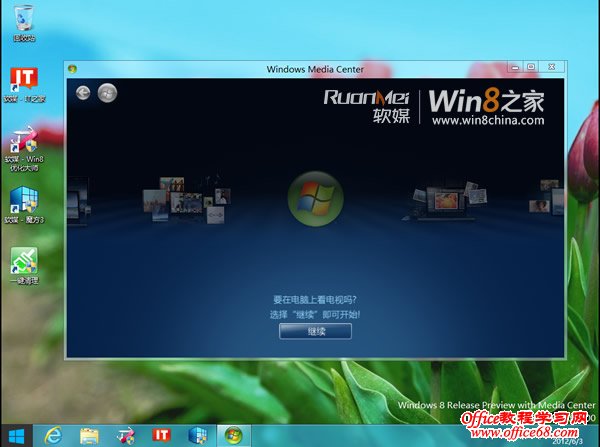Click the central green Windows Media Center orb
600x447 pixels.
[x=316, y=199]
